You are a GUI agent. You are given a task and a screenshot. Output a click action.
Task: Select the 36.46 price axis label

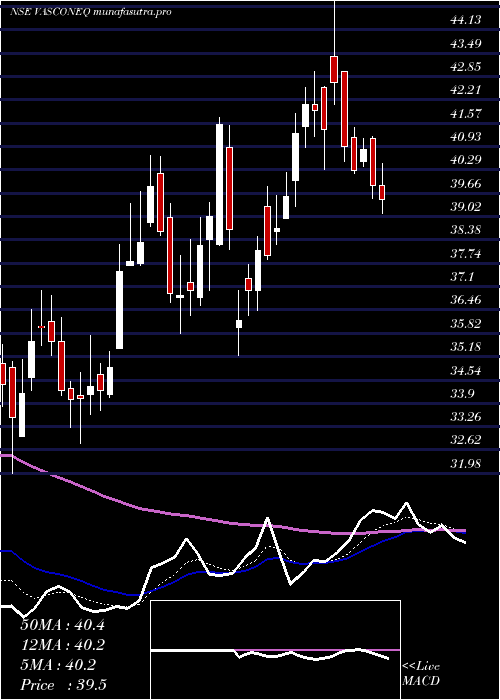coord(466,300)
